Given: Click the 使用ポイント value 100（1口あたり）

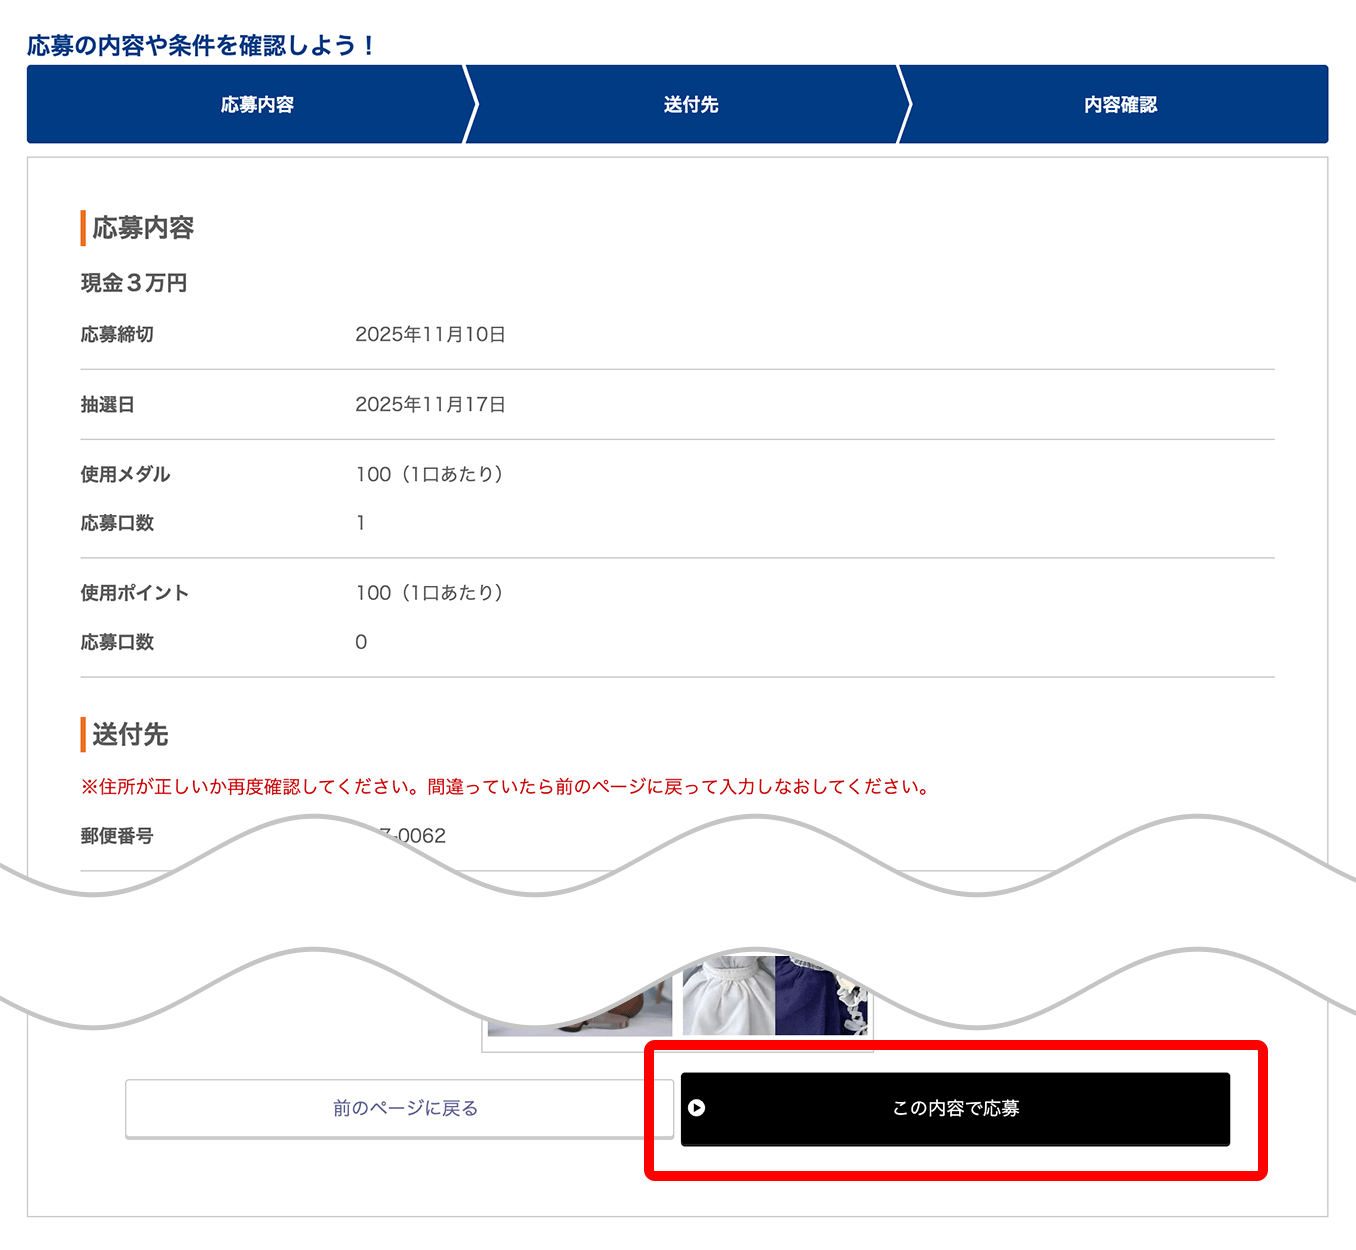Looking at the screenshot, I should tap(430, 593).
